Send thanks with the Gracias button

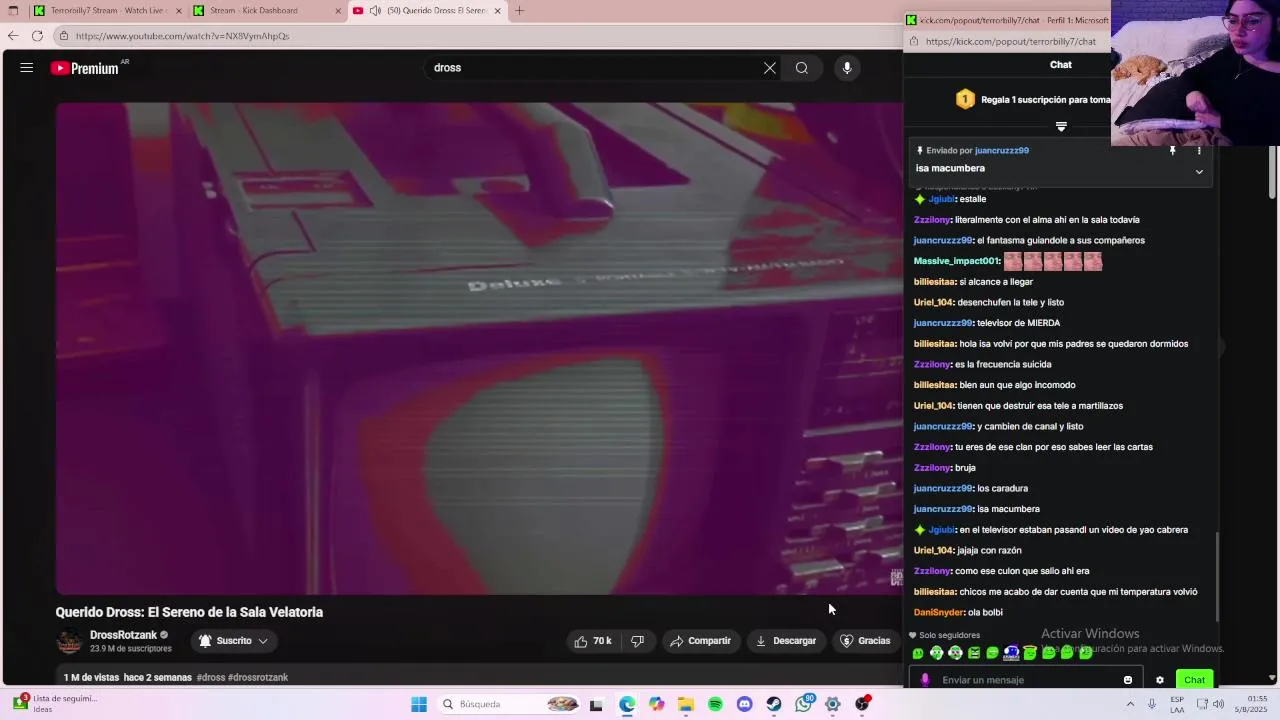(x=866, y=641)
